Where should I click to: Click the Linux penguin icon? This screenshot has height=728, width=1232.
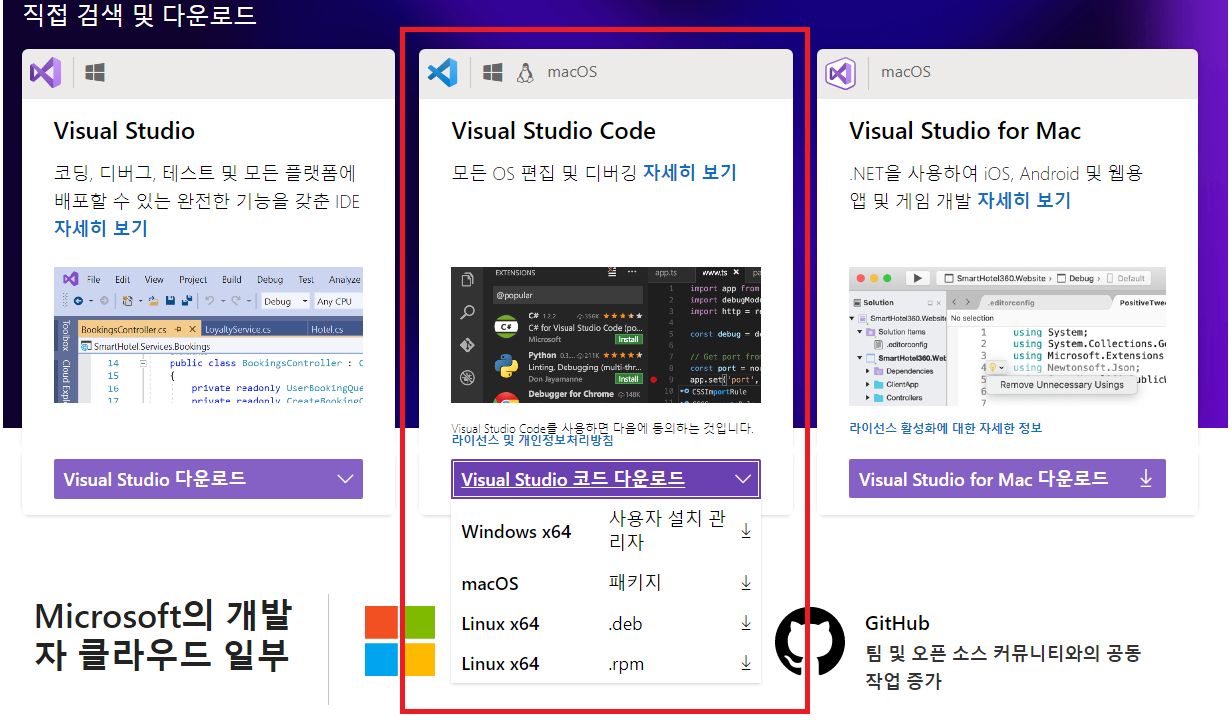[x=526, y=72]
